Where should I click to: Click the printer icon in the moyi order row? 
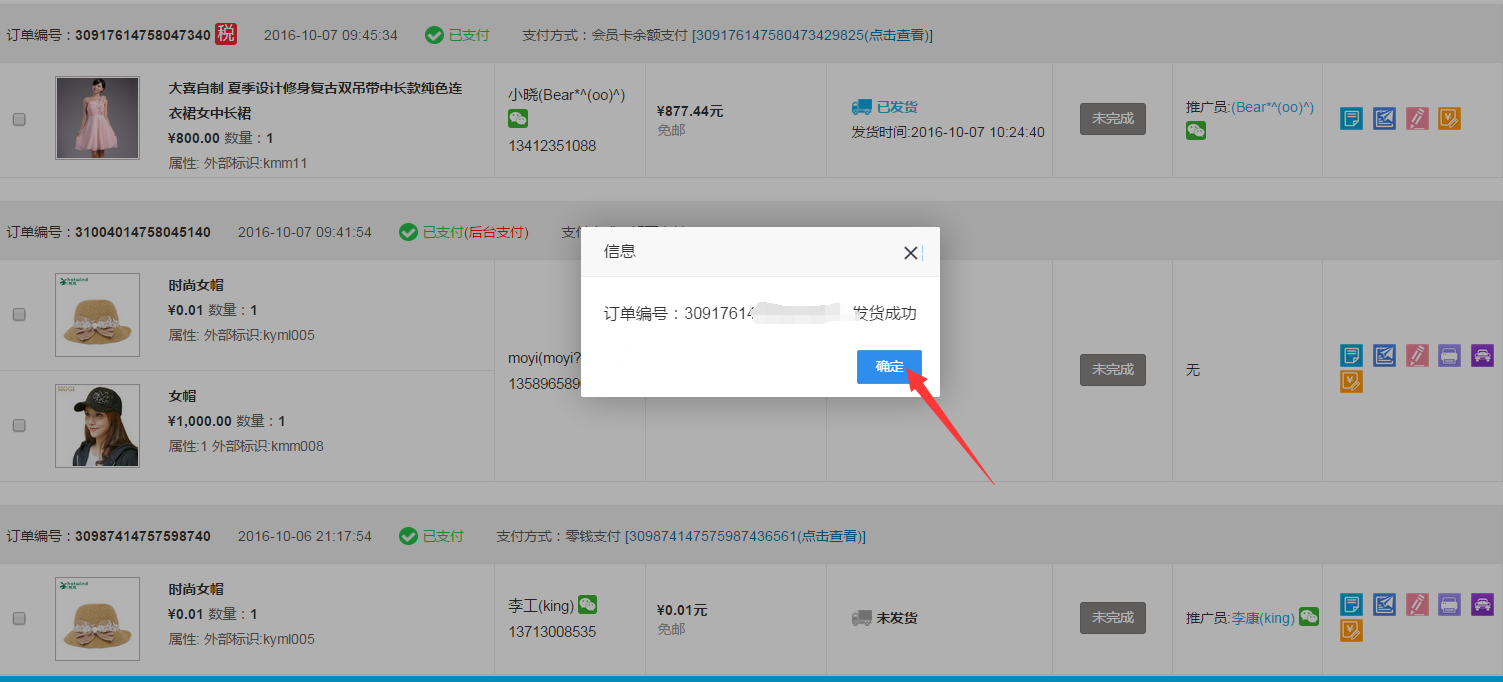1449,355
